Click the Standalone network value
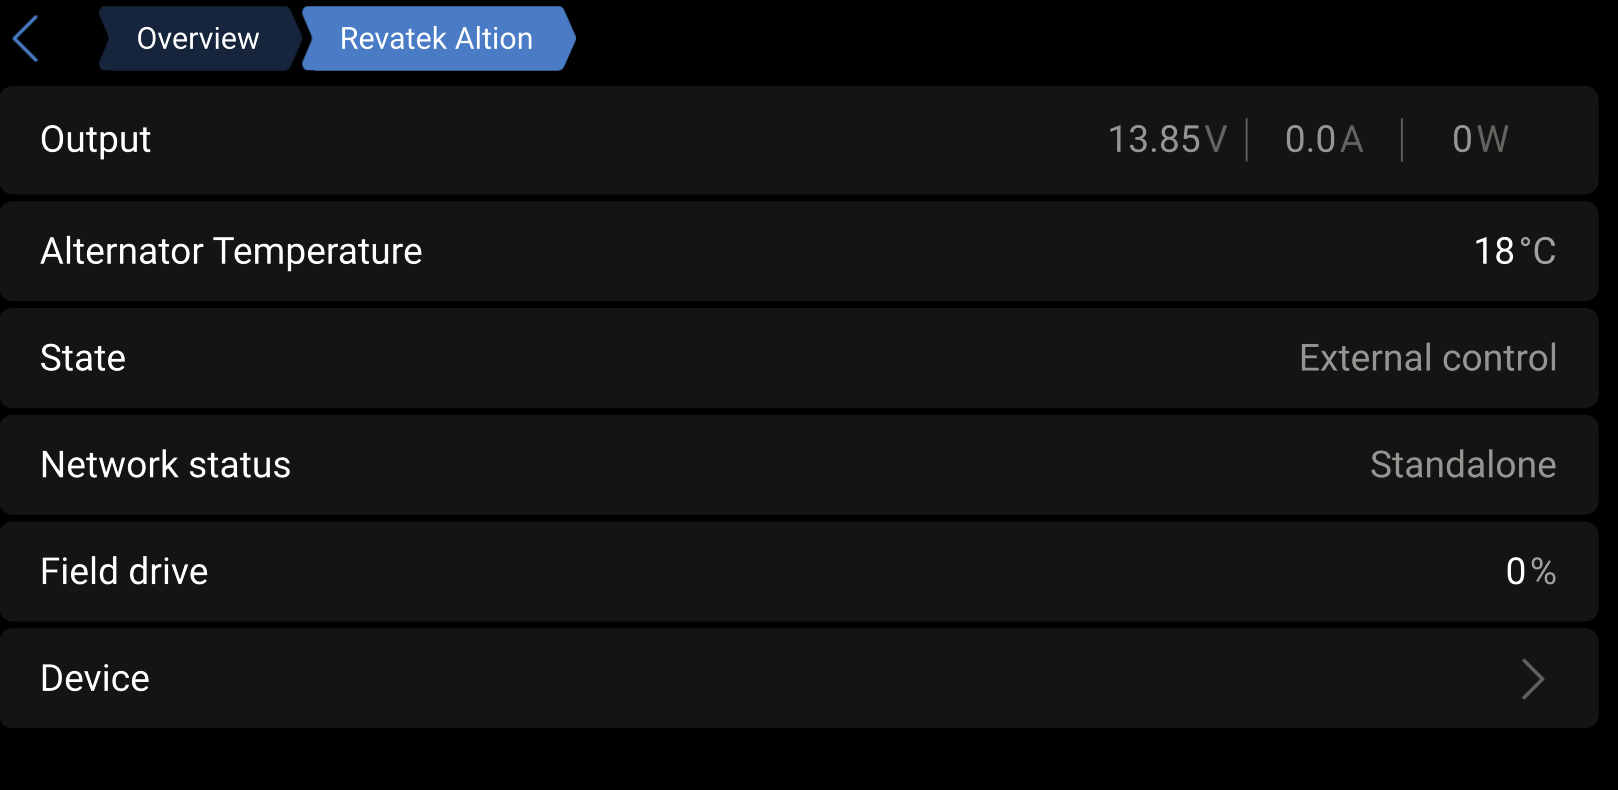 point(1463,465)
